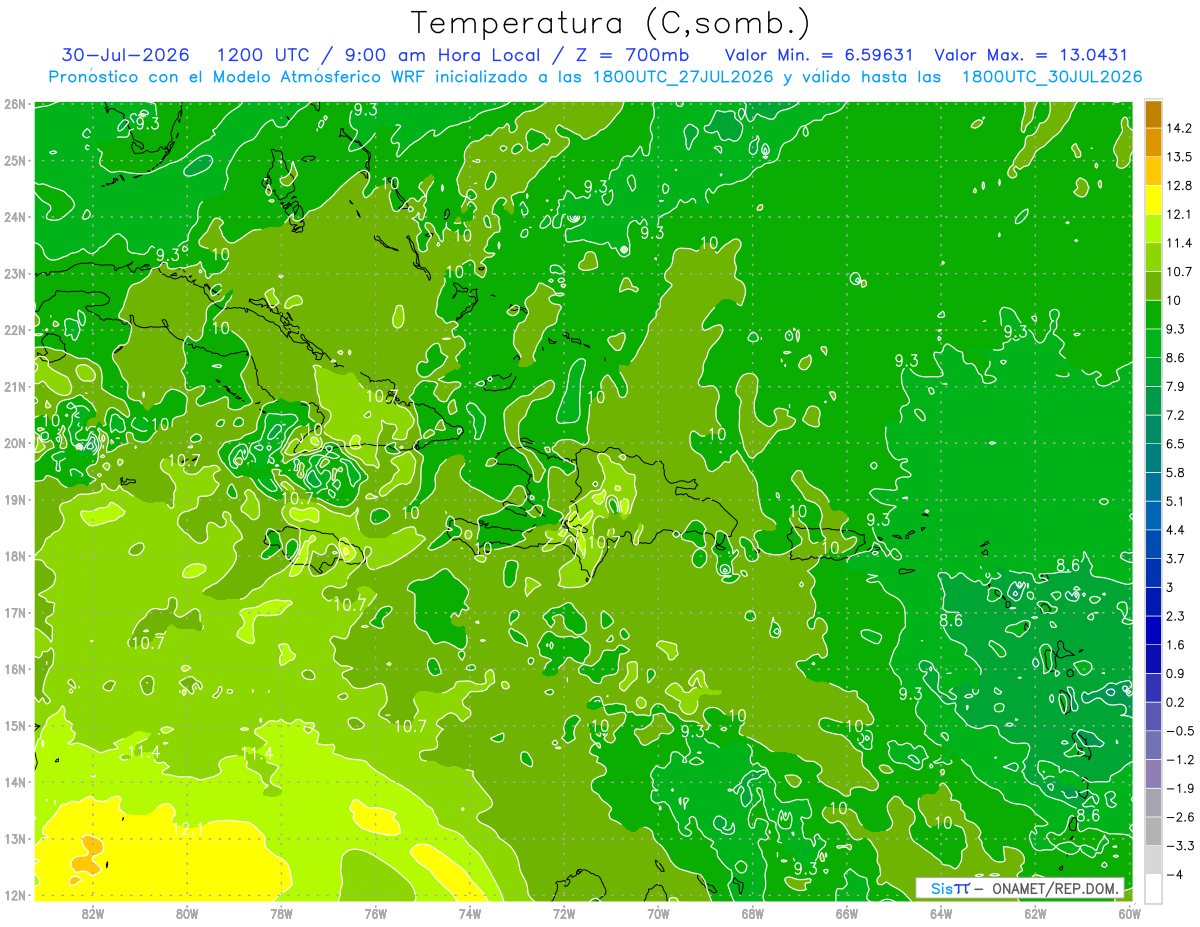Click latitude label "13N"
The image size is (1200, 927).
pos(14,838)
